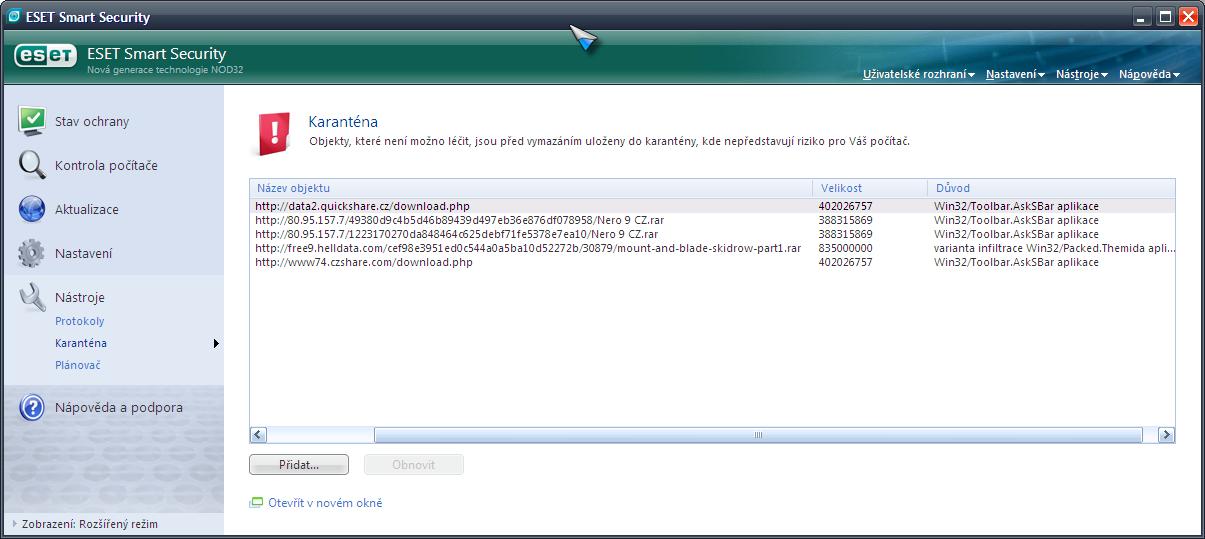Click the Kontrola počítače magnifier icon
This screenshot has height=539, width=1205.
(x=32, y=165)
